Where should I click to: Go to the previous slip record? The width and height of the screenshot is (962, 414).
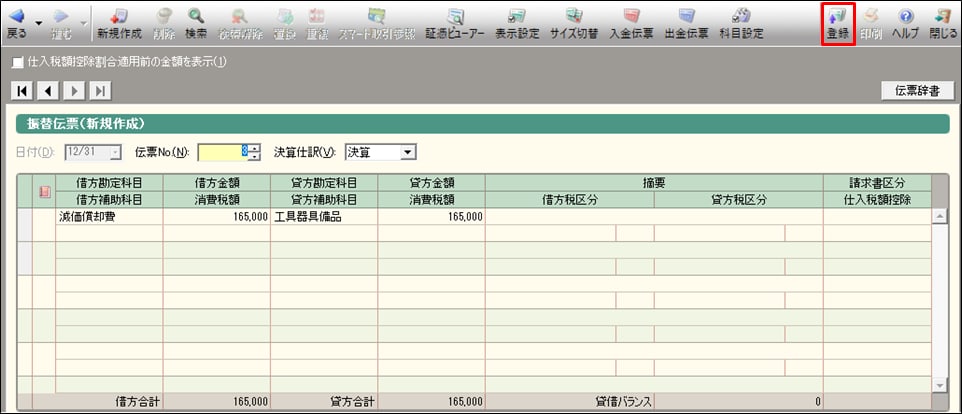[x=48, y=91]
